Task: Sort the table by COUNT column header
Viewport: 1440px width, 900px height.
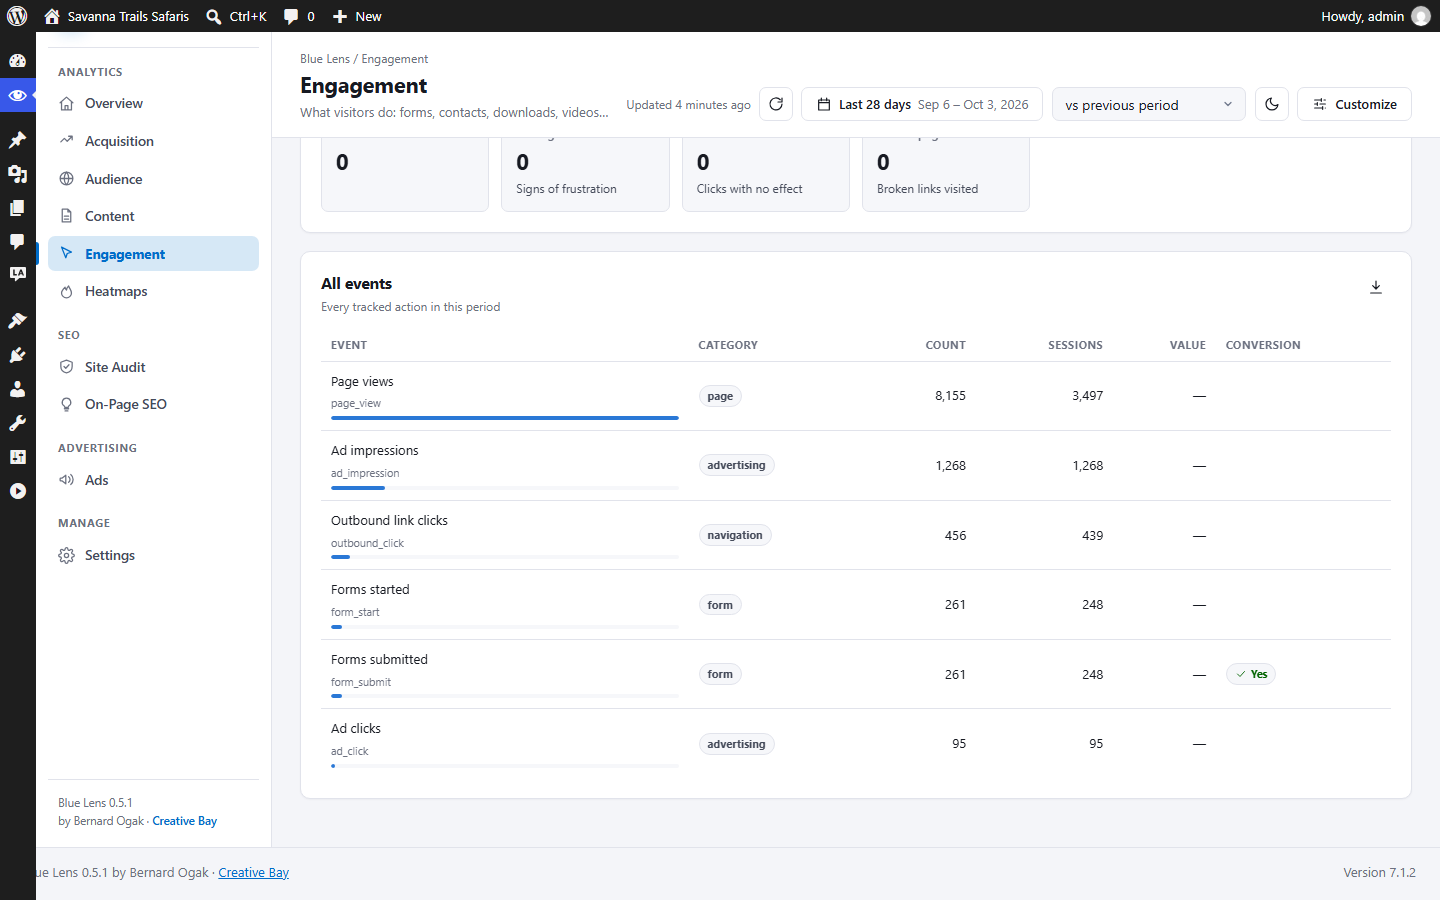Action: click(x=945, y=345)
